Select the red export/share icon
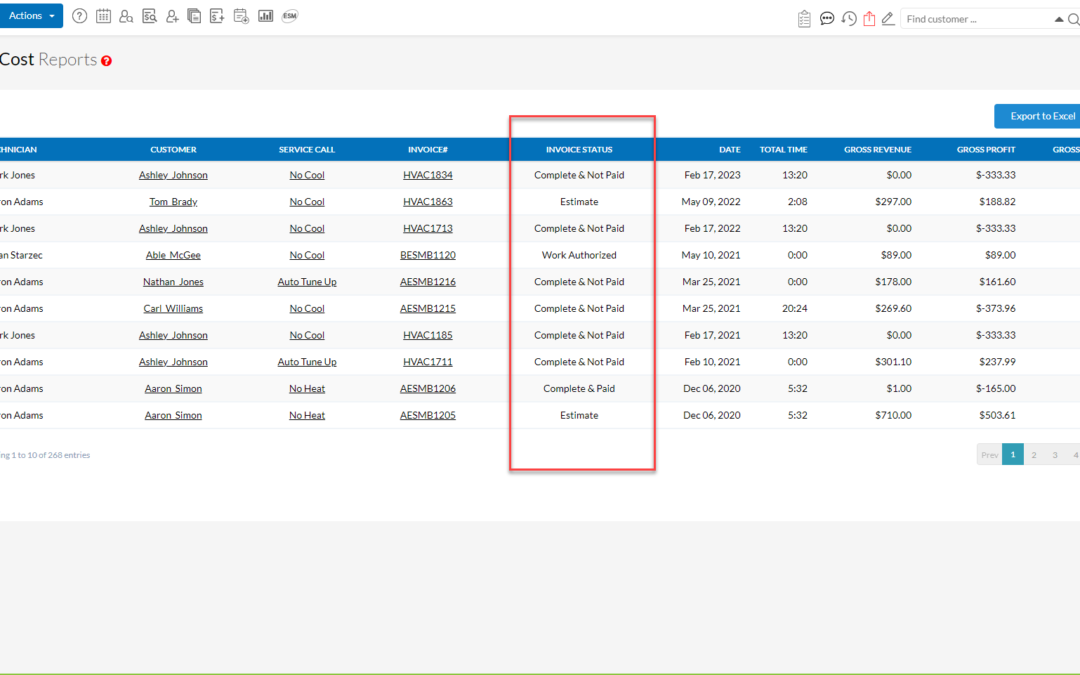Viewport: 1080px width, 675px height. coord(871,18)
